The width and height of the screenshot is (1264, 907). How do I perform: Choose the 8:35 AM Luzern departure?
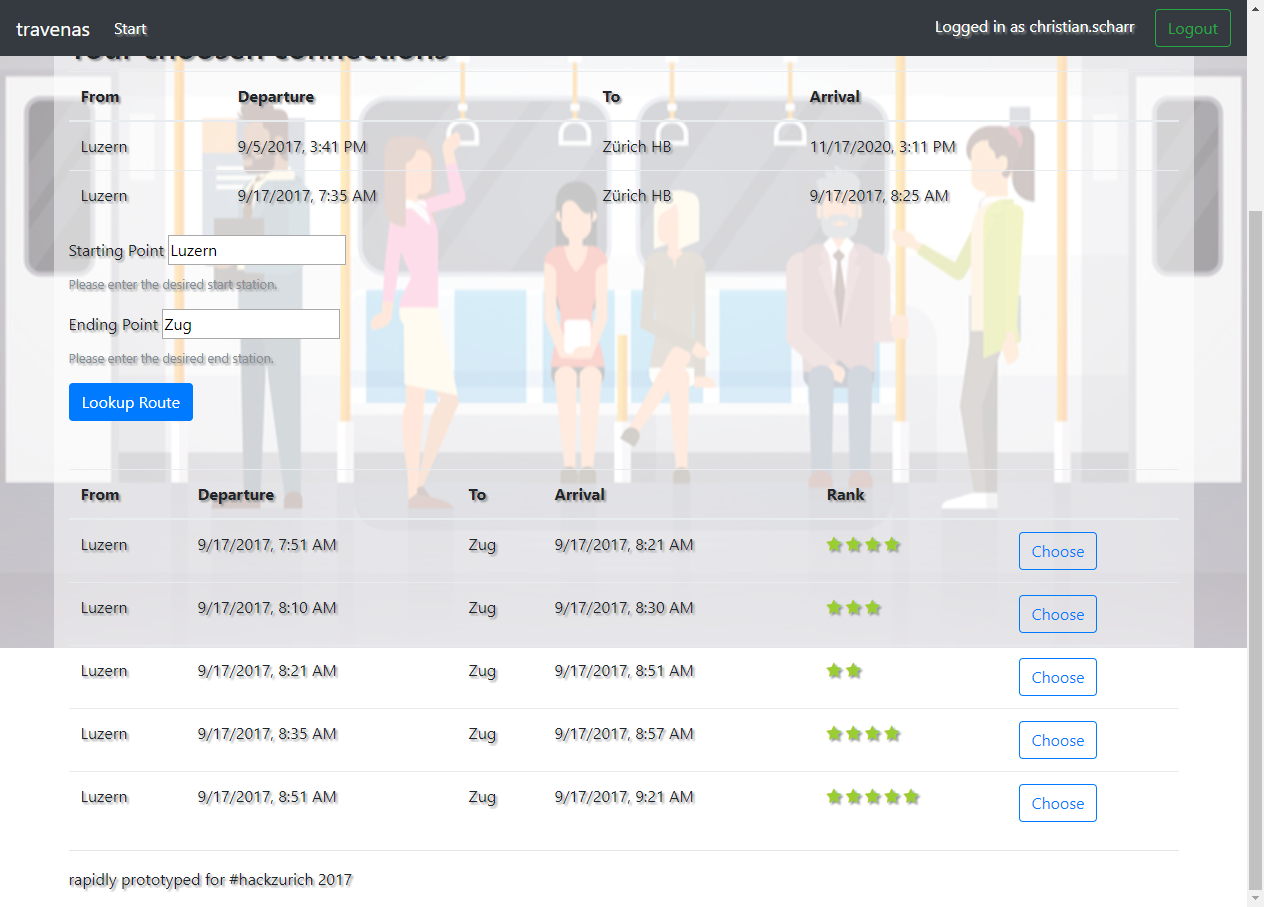[x=1057, y=740]
